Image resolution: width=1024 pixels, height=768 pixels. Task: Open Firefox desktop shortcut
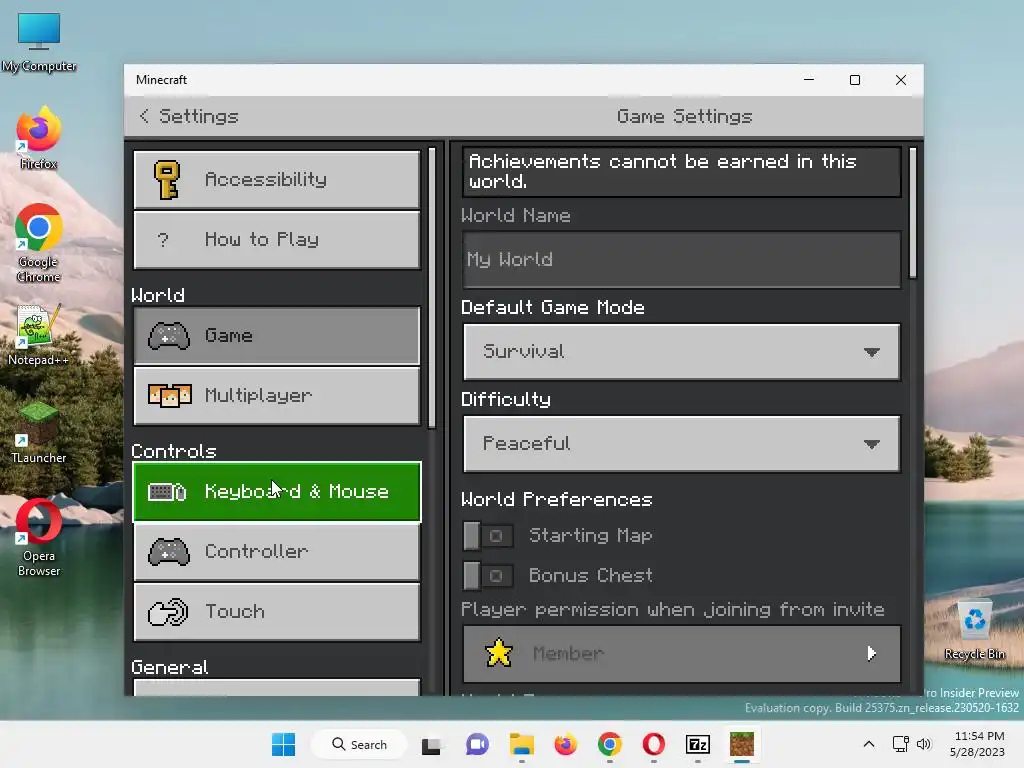pos(39,138)
